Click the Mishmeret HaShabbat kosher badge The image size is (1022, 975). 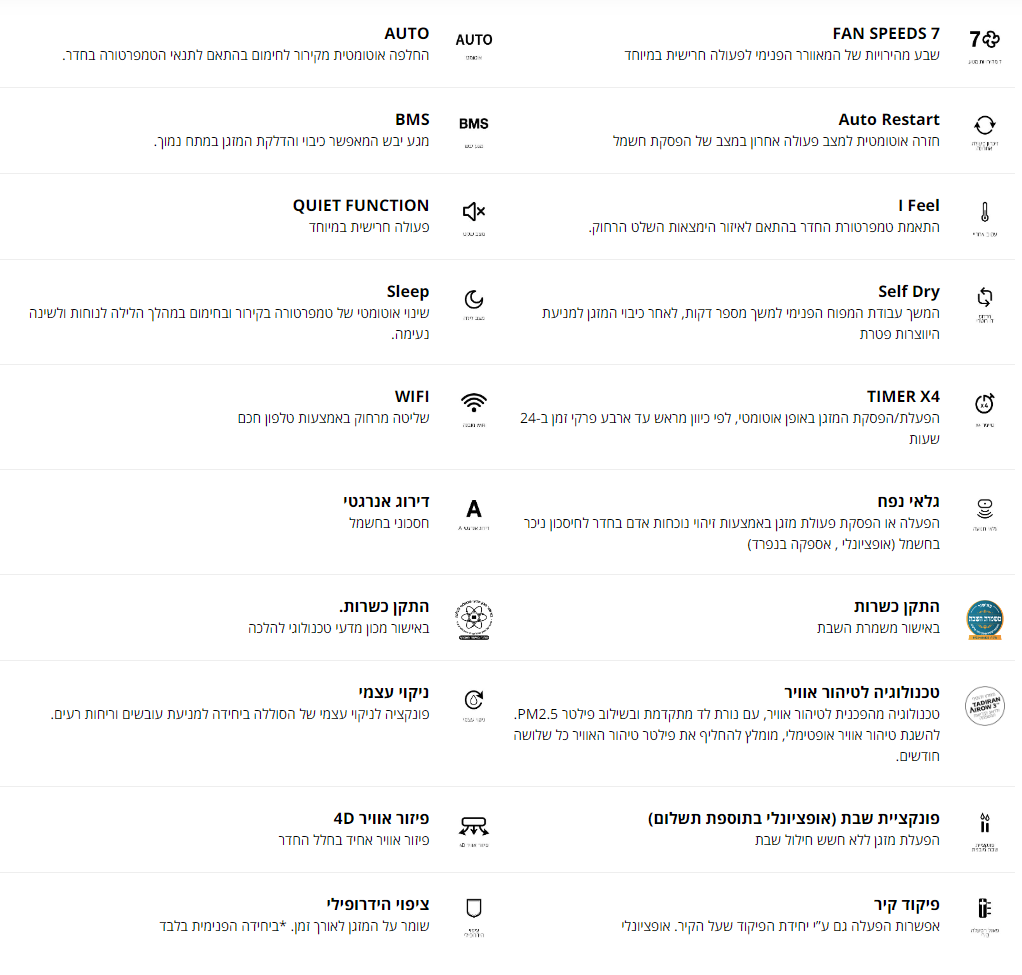[x=984, y=619]
